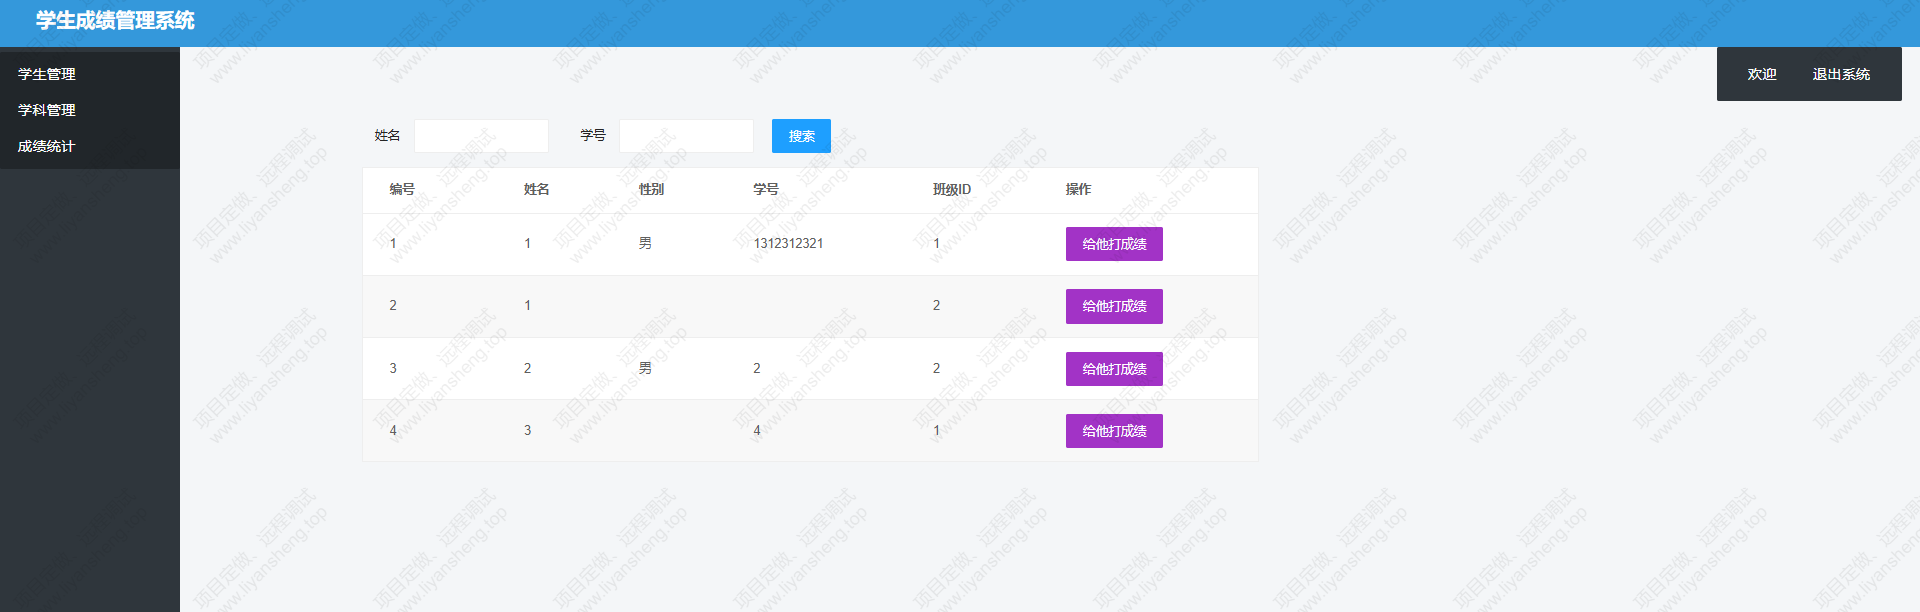1920x612 pixels.
Task: Focus the 学号 search input field
Action: (x=686, y=136)
